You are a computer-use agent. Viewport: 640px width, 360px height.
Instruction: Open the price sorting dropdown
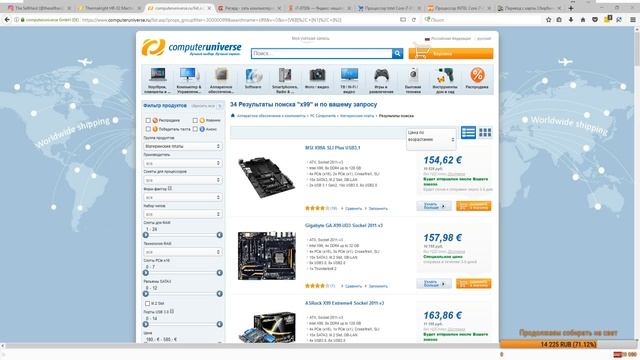tap(431, 139)
